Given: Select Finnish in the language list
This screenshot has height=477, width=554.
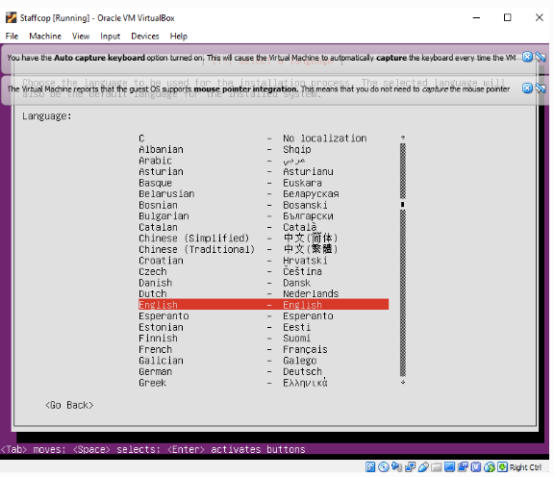Looking at the screenshot, I should pyautogui.click(x=264, y=338).
